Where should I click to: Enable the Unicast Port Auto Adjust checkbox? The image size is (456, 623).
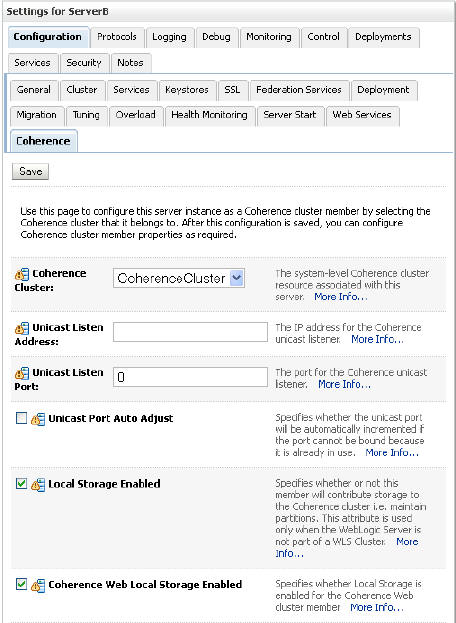click(x=21, y=418)
